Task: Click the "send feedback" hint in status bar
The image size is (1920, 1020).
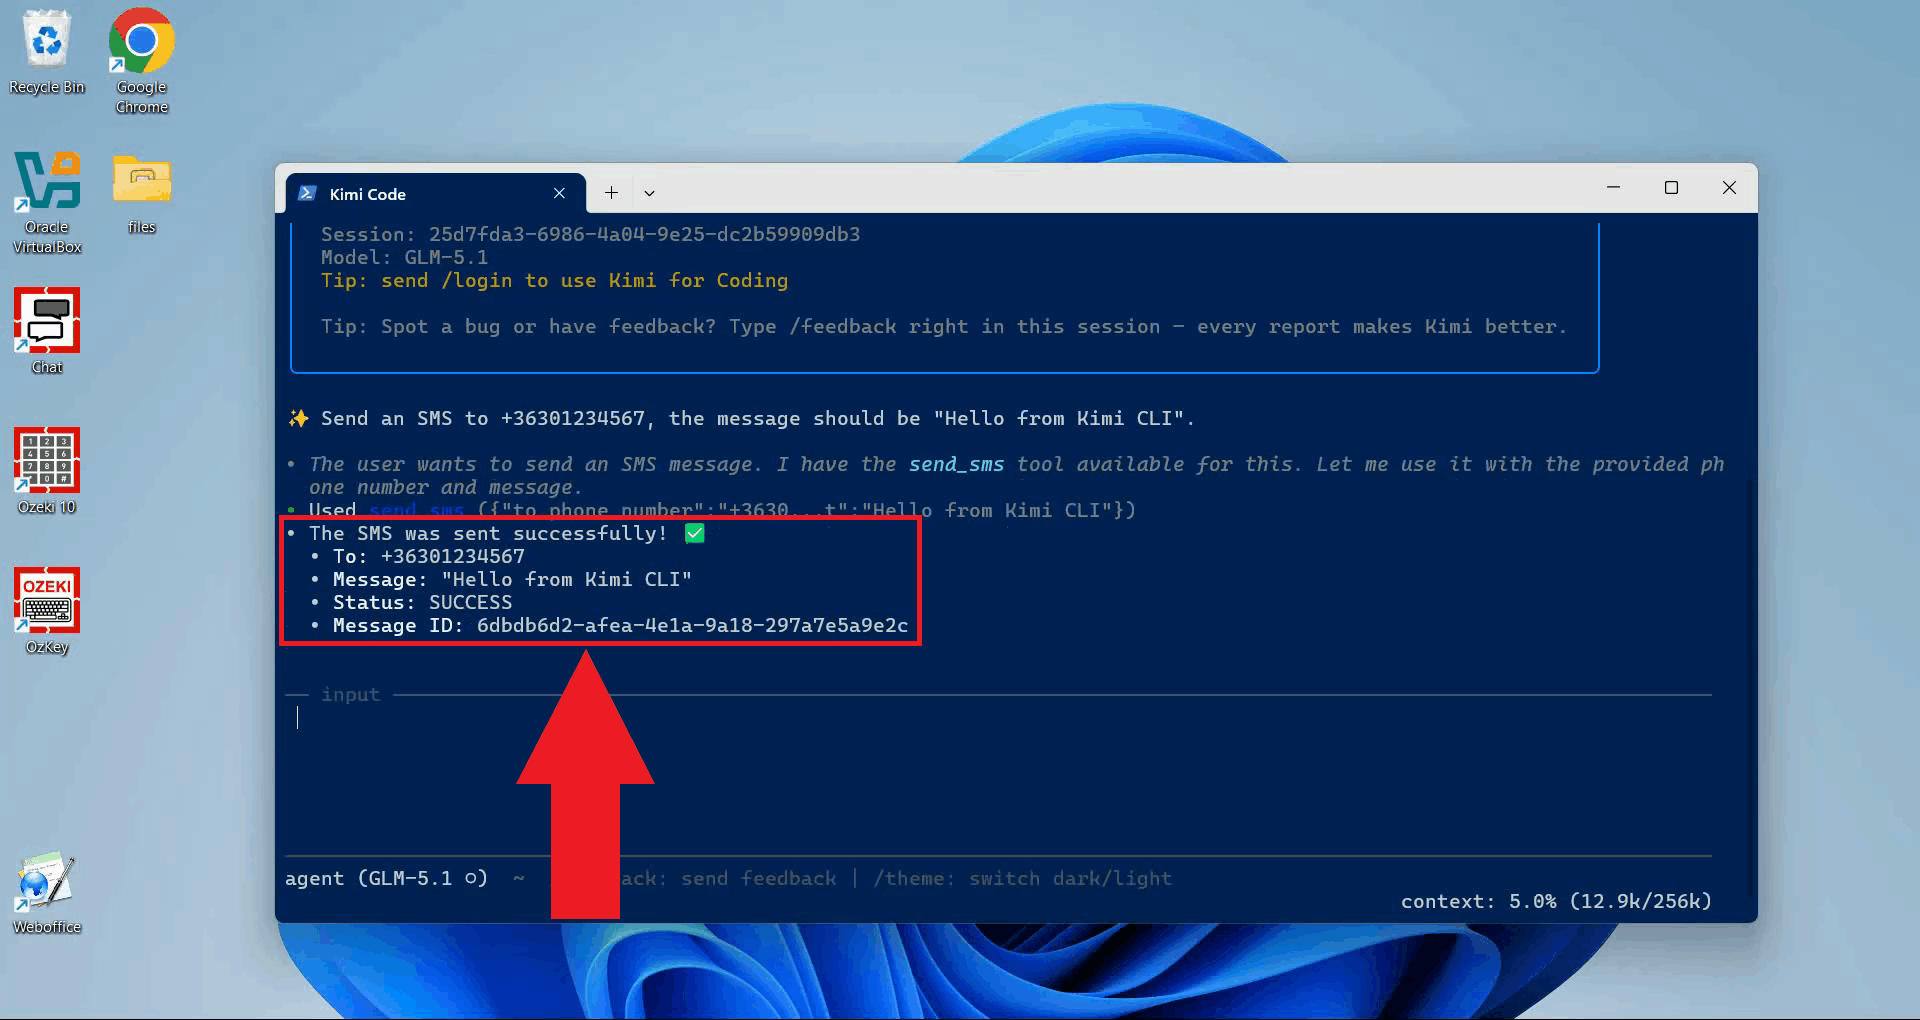Action: click(x=758, y=878)
